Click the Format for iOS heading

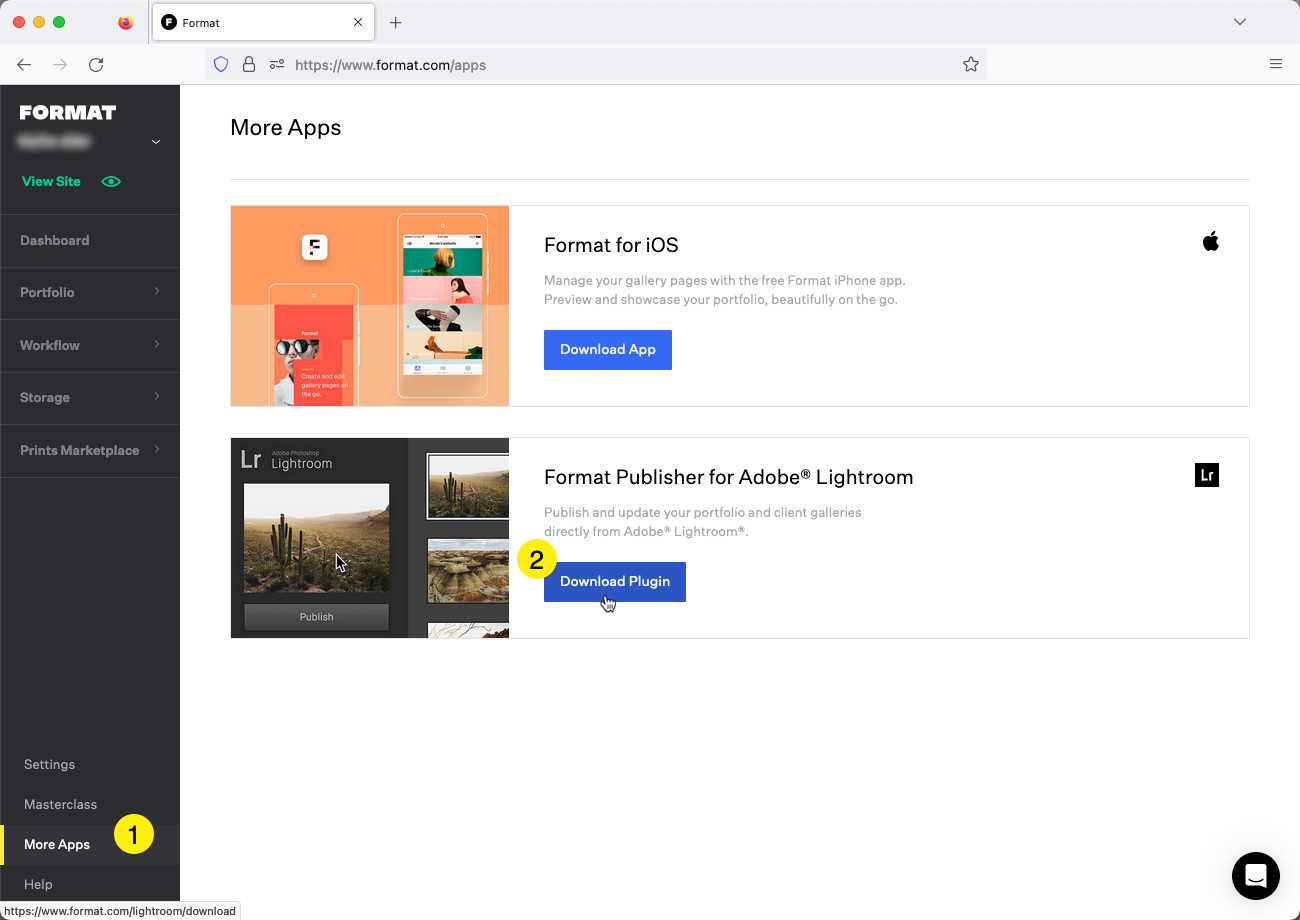(611, 245)
